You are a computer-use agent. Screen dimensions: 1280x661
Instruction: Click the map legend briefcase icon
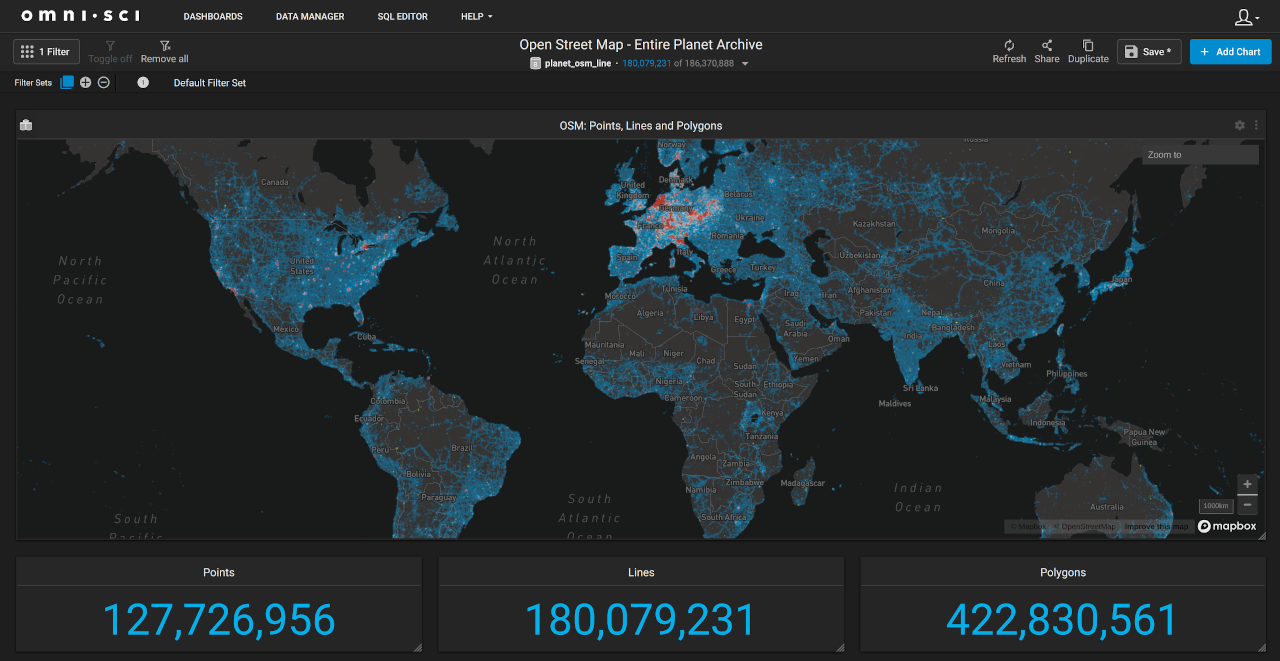point(26,126)
